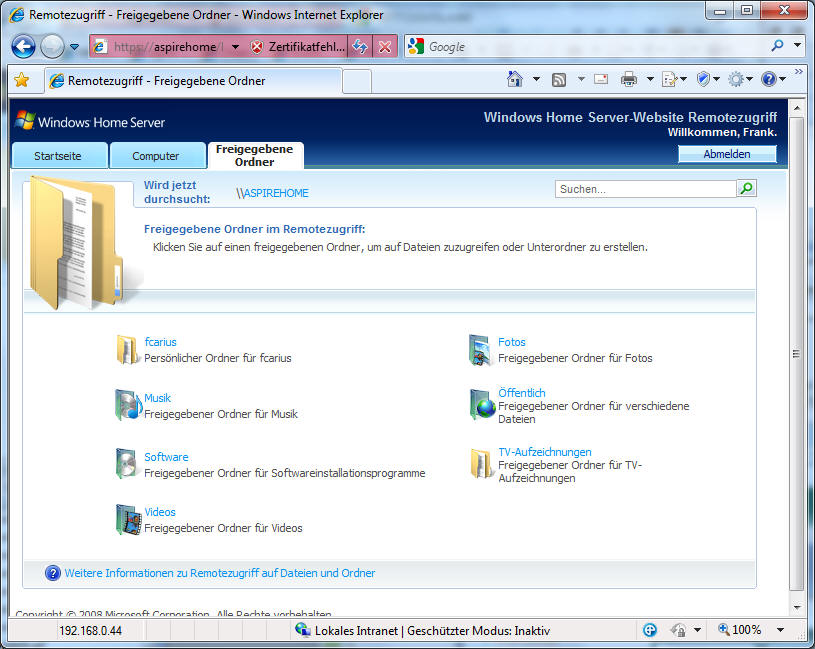Image resolution: width=815 pixels, height=649 pixels.
Task: Open the Videos shared folder link
Action: tap(160, 512)
